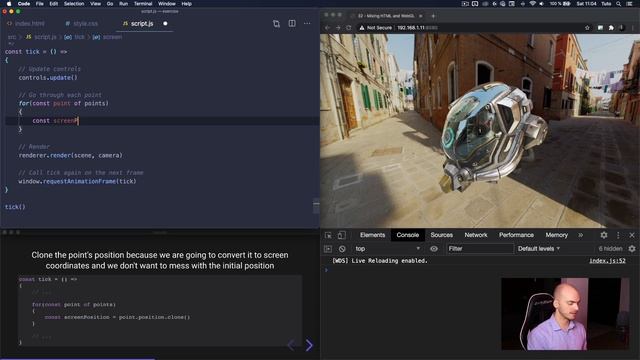
Task: Open the 'top' JavaScript context dropdown
Action: (x=387, y=249)
